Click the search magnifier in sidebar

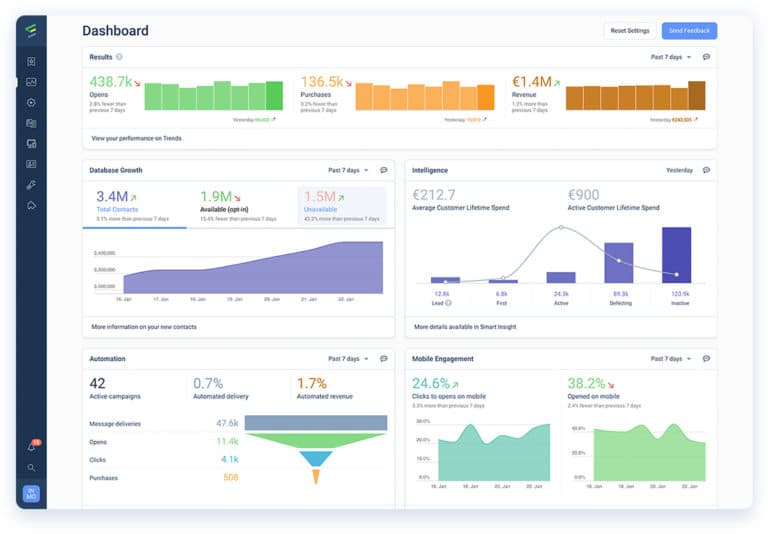31,467
